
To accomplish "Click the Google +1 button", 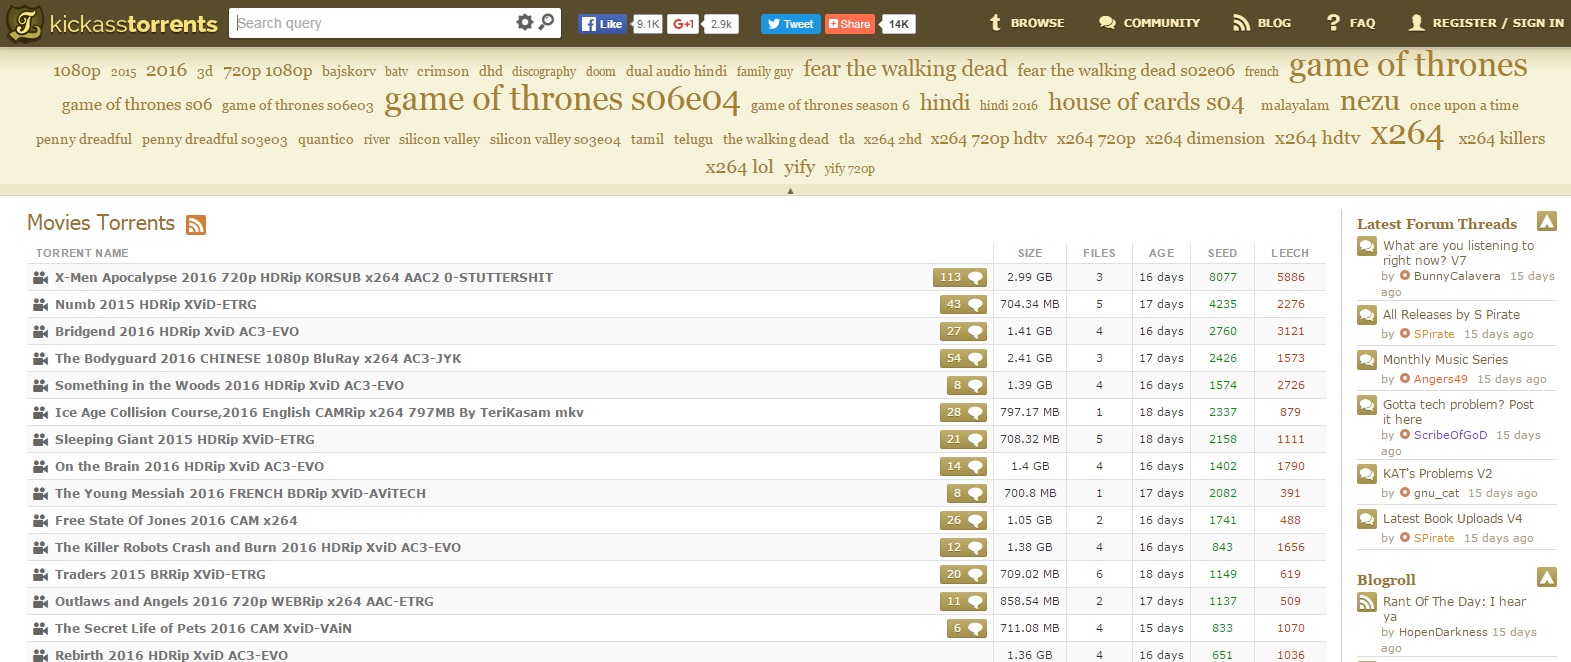I will click(x=683, y=24).
